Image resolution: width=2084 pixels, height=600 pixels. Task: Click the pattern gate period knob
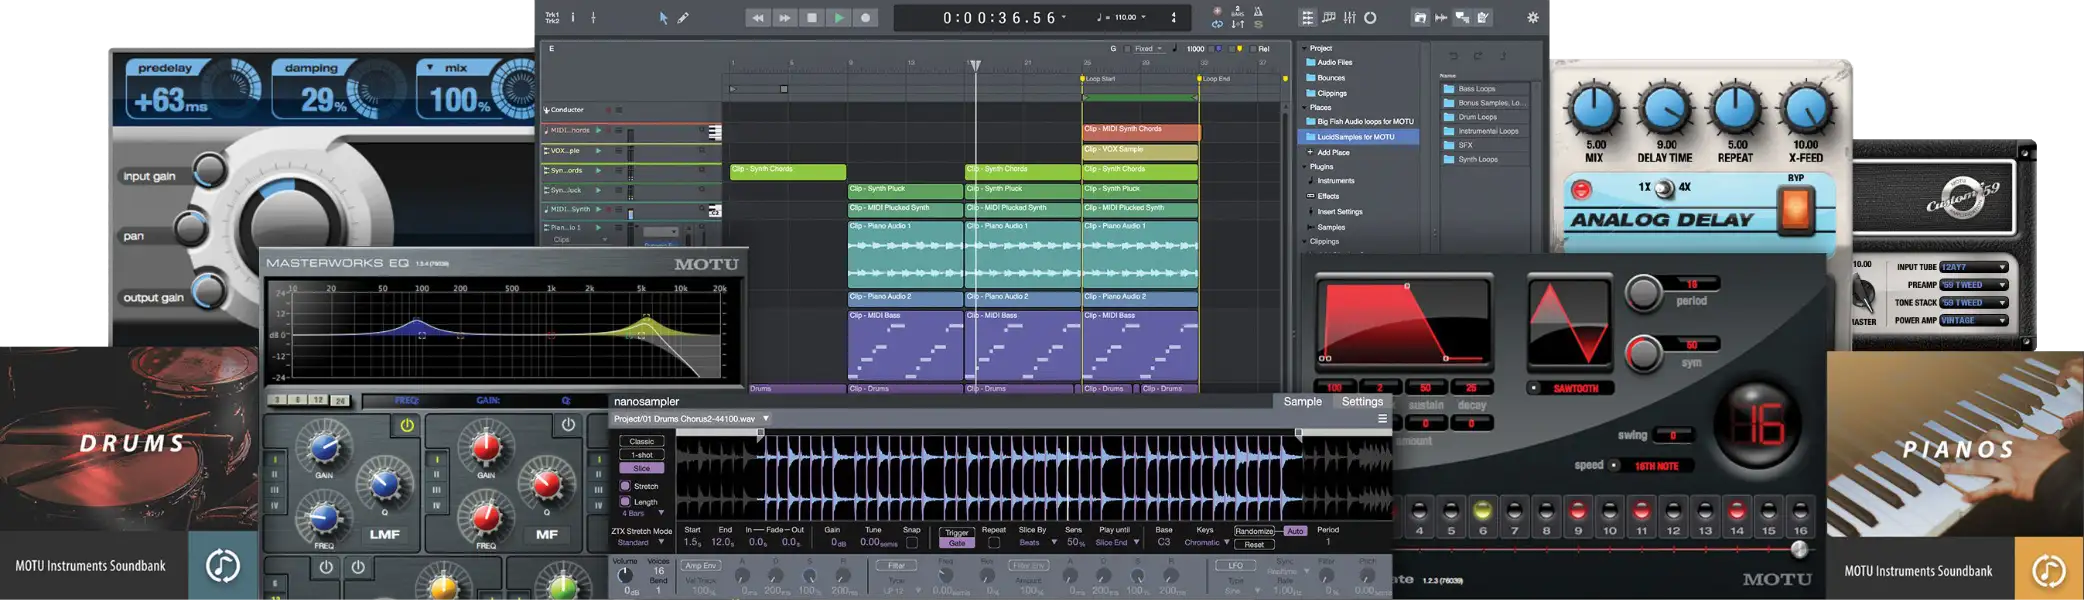[1643, 292]
